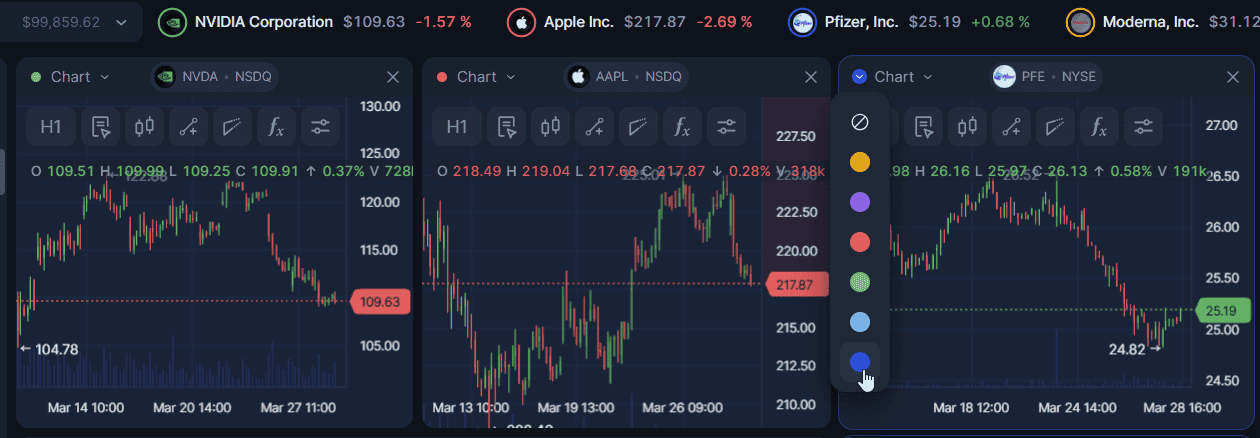1260x438 pixels.
Task: Open the channel drawing tool in PFE chart
Action: click(1055, 127)
